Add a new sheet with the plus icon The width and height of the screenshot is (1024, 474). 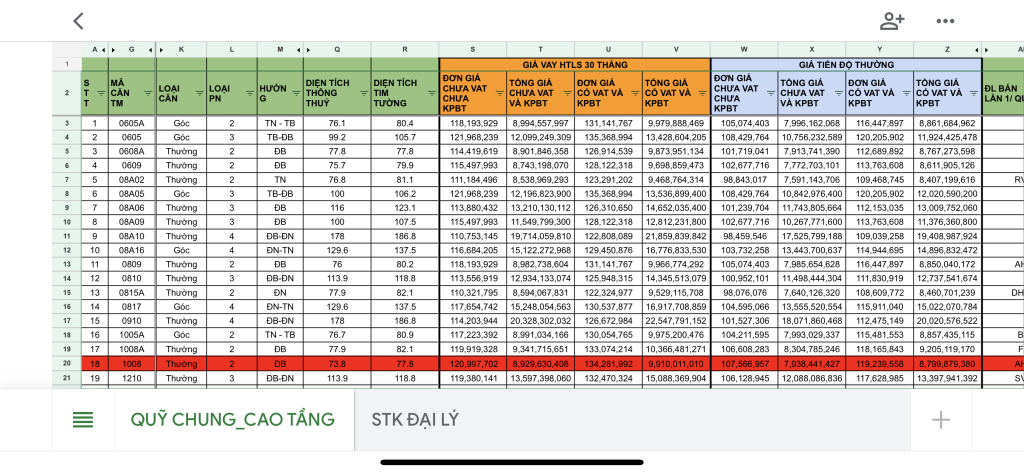tap(940, 420)
